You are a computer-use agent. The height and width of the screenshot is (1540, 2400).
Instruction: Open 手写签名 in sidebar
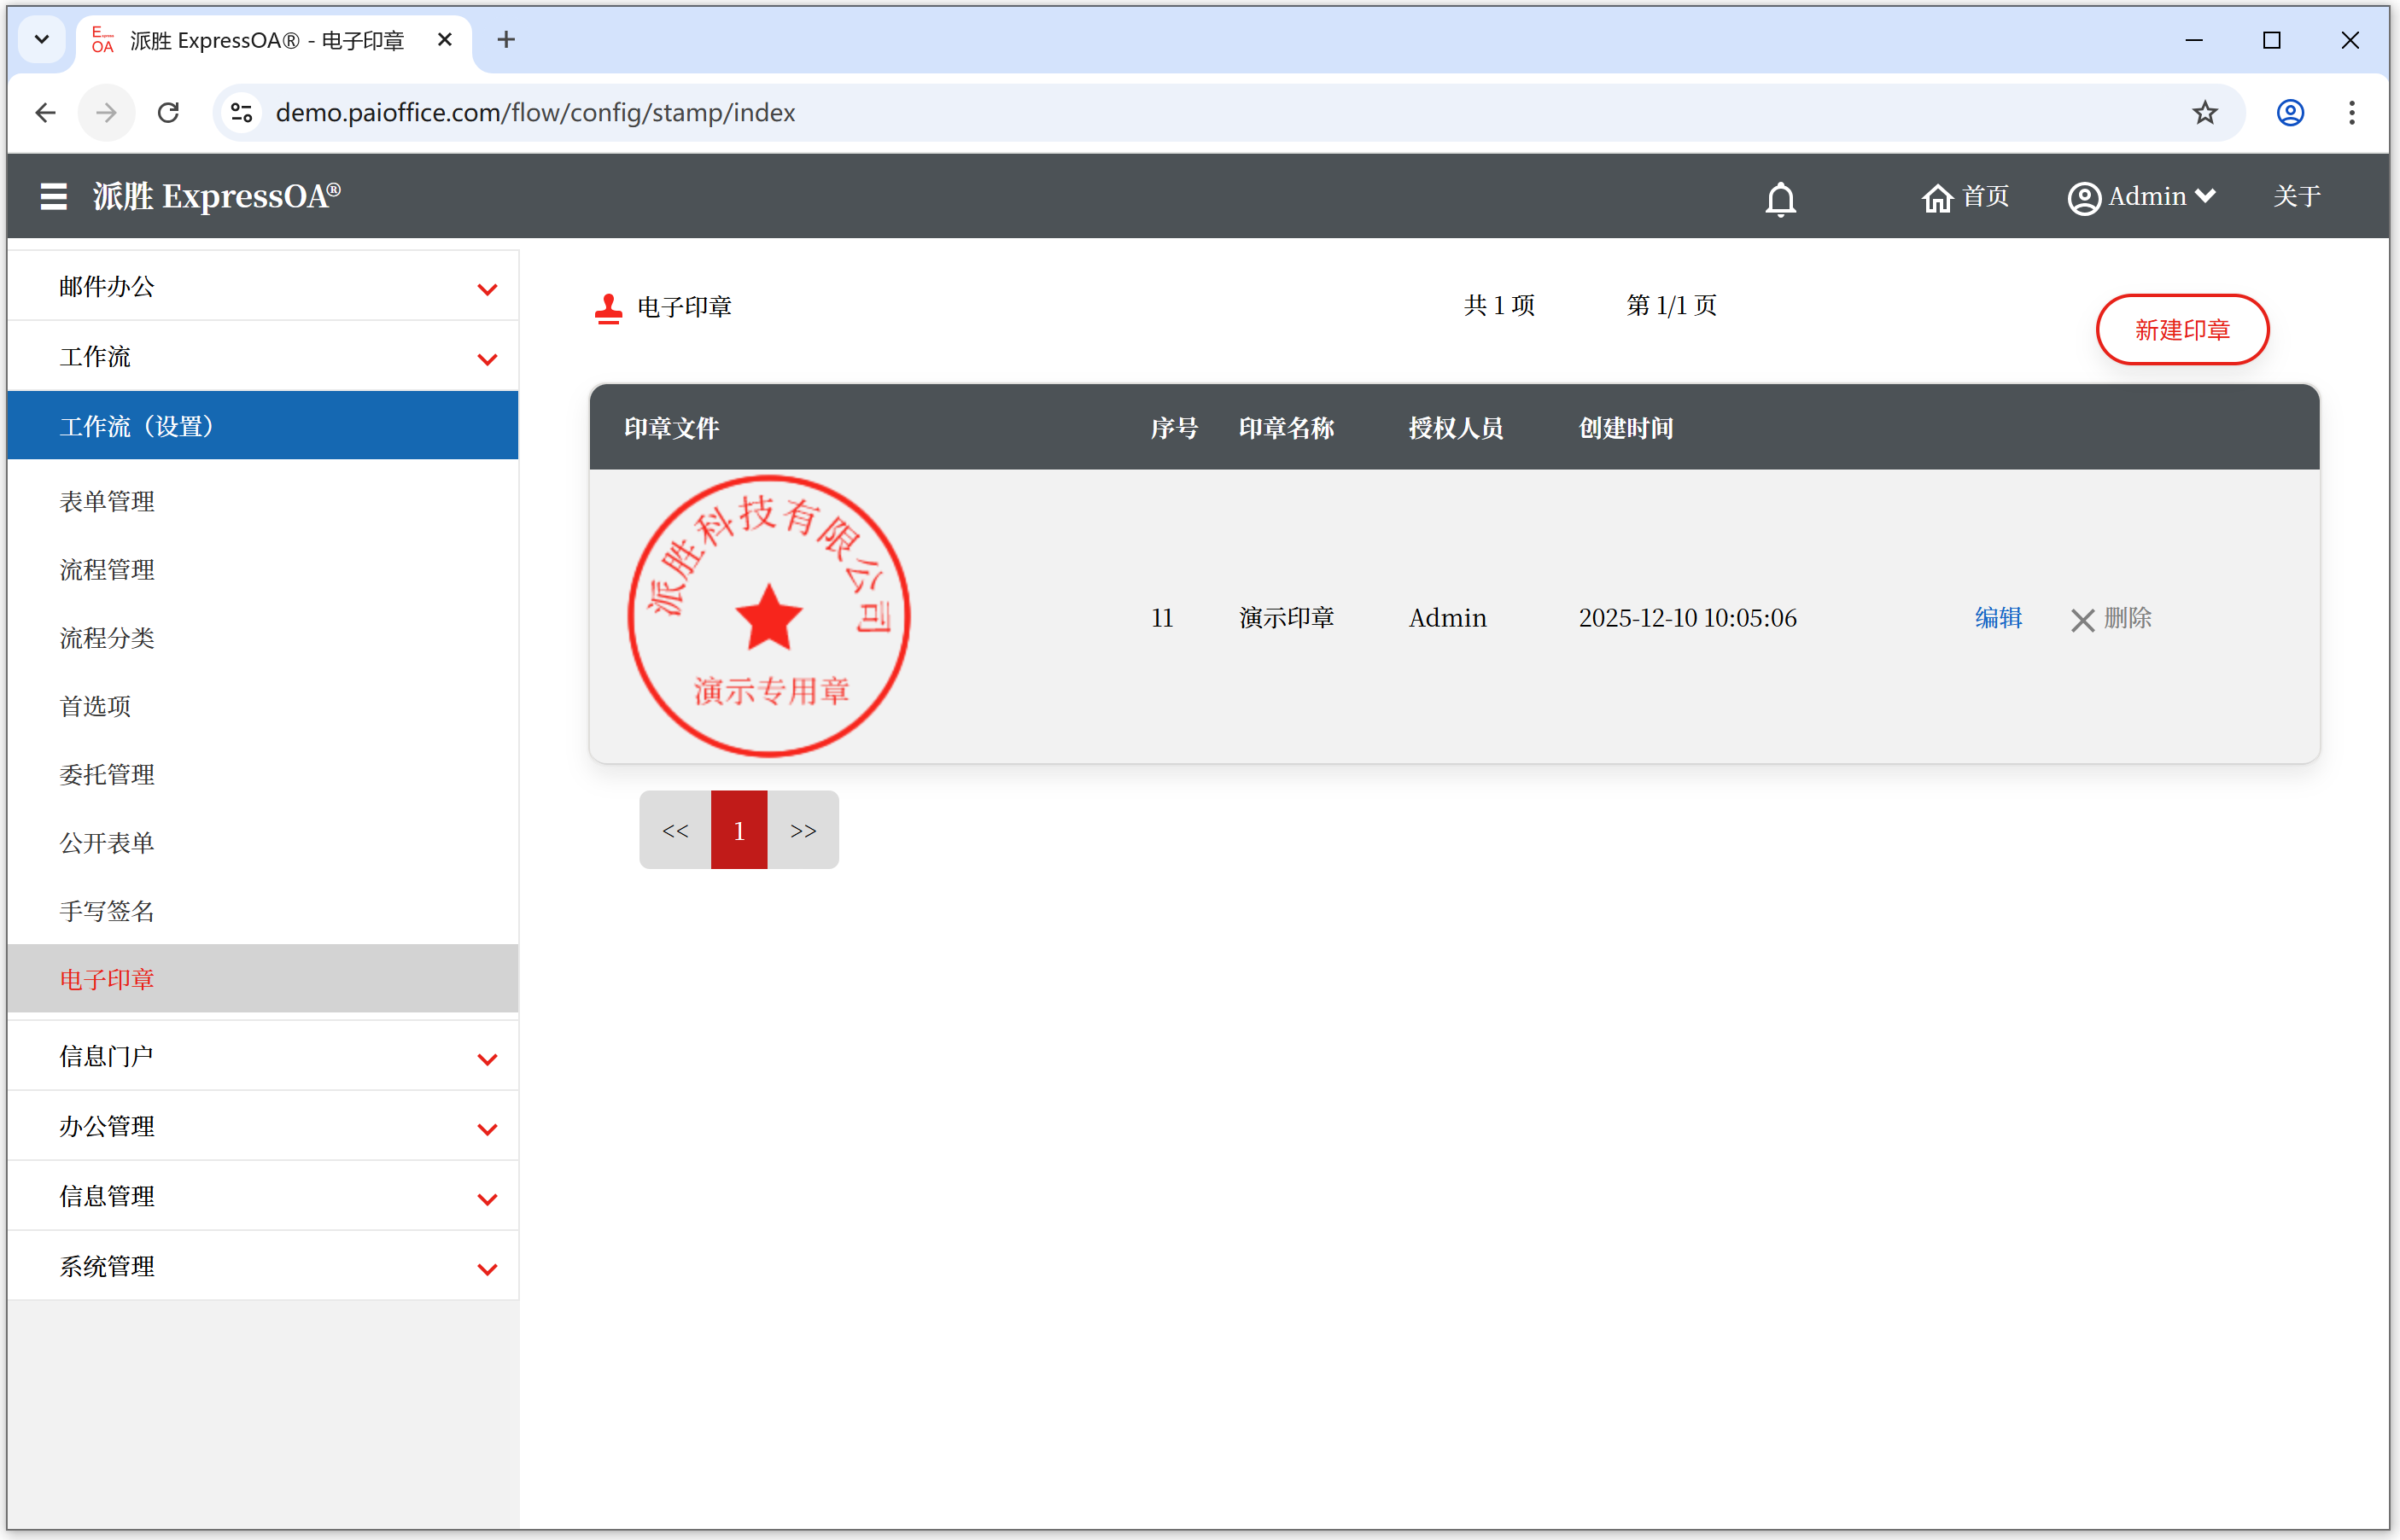click(107, 911)
